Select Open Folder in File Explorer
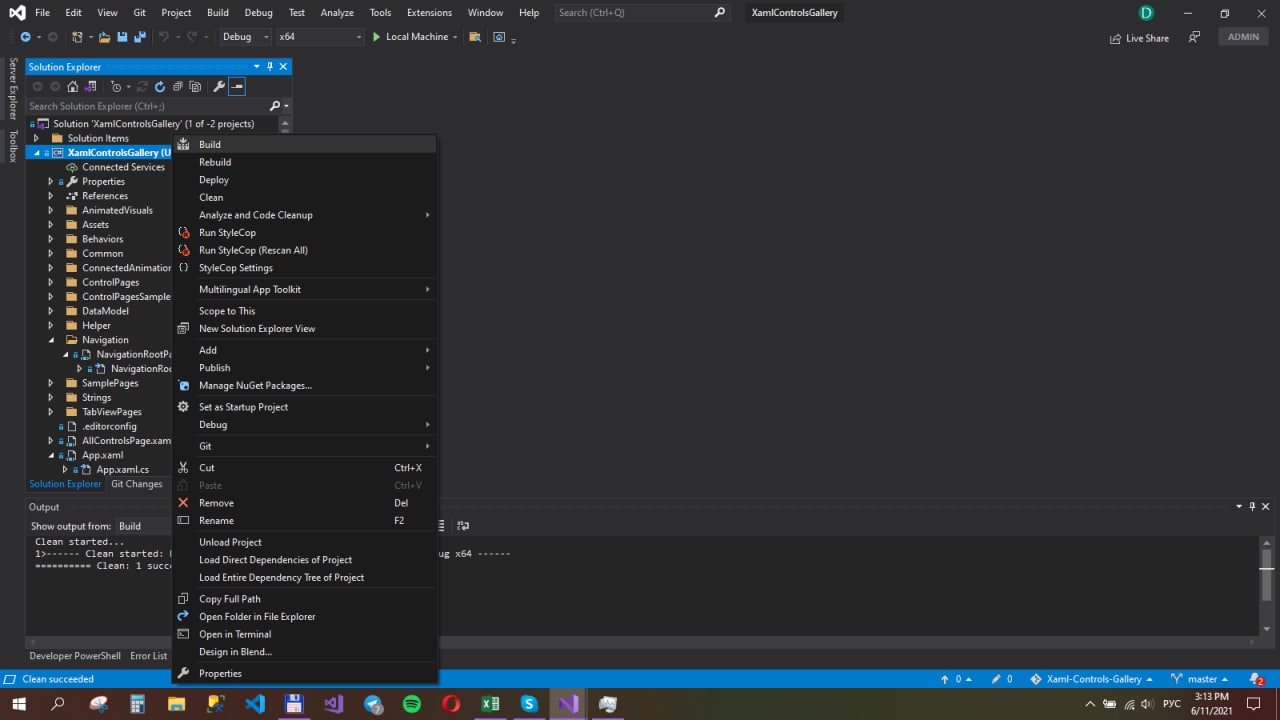This screenshot has height=720, width=1280. tap(305, 616)
